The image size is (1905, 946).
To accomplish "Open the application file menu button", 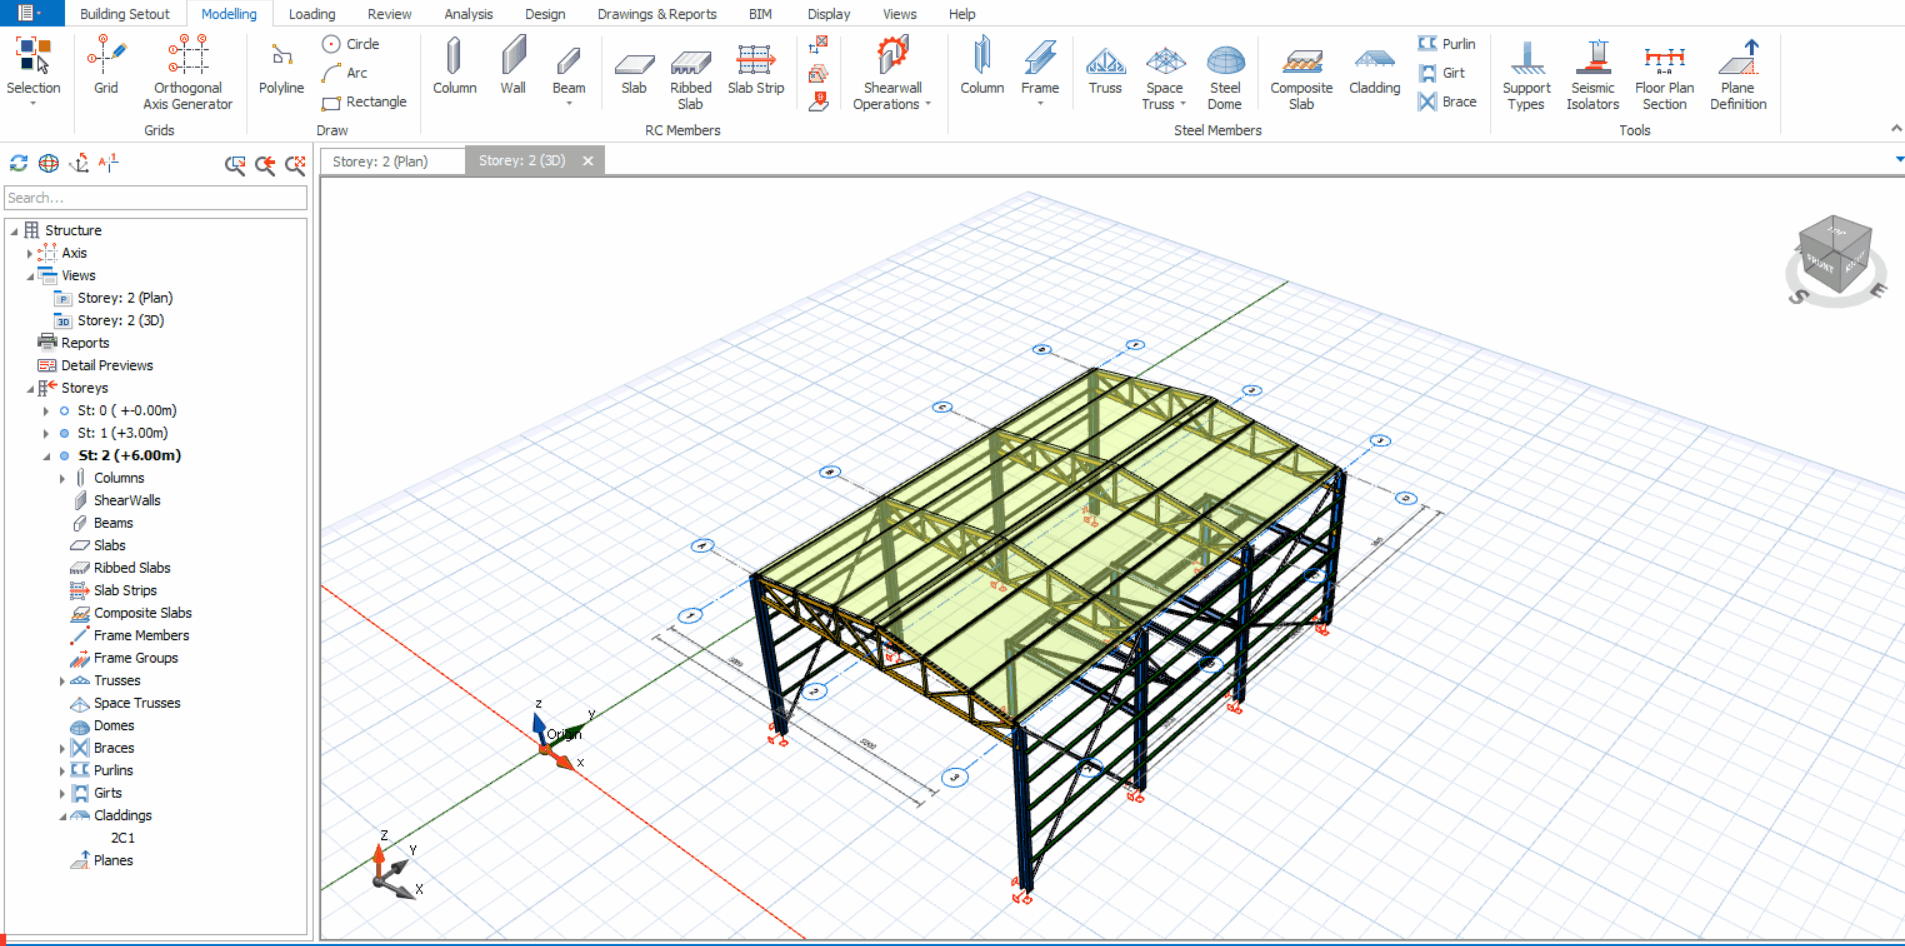I will [x=31, y=13].
